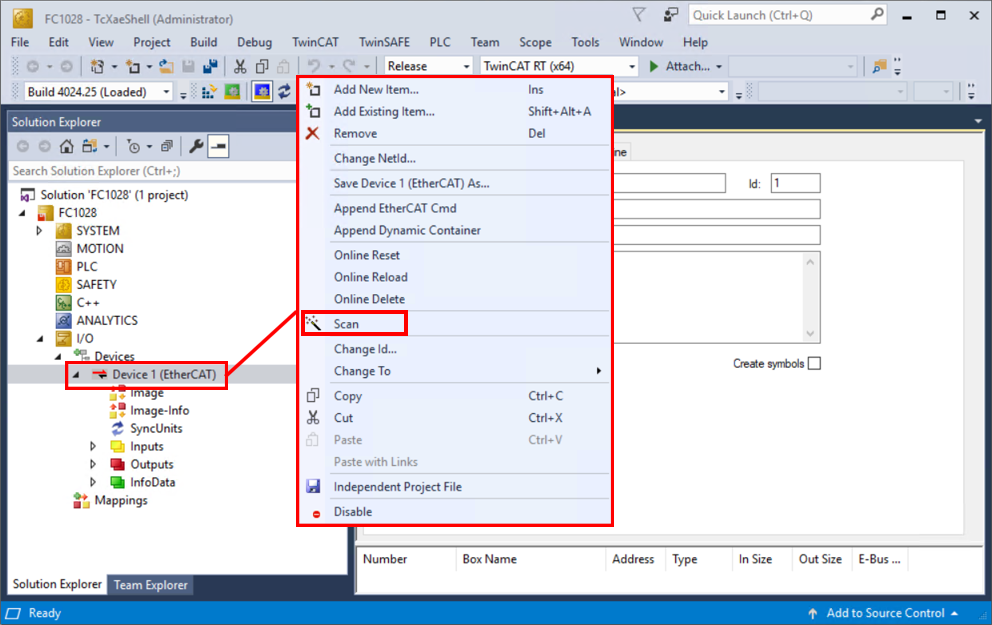Image resolution: width=992 pixels, height=625 pixels.
Task: Expand the Inputs tree node
Action: tap(93, 447)
